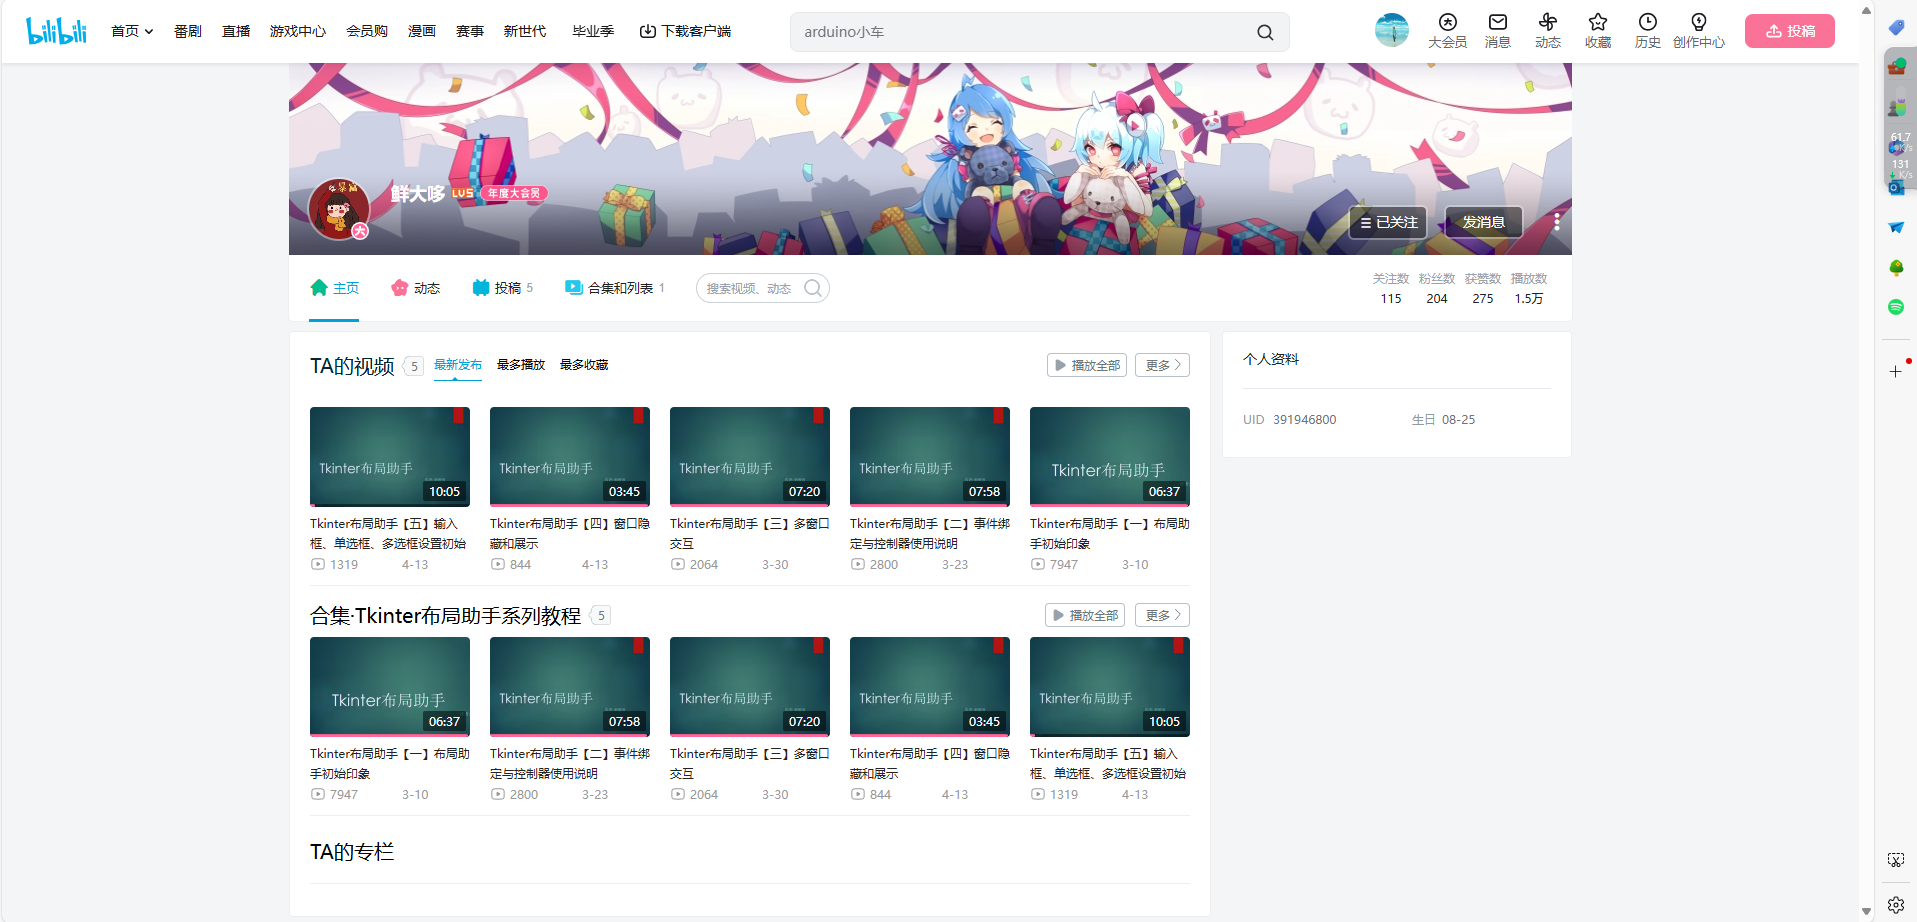Click the blue tag icon in browser sidebar
1917x922 pixels.
(x=1896, y=27)
